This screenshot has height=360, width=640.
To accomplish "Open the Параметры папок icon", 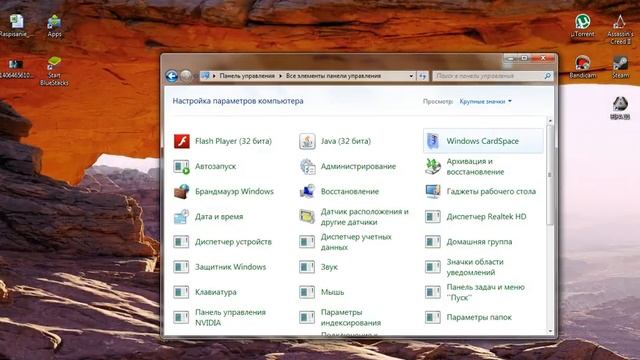I will point(433,318).
